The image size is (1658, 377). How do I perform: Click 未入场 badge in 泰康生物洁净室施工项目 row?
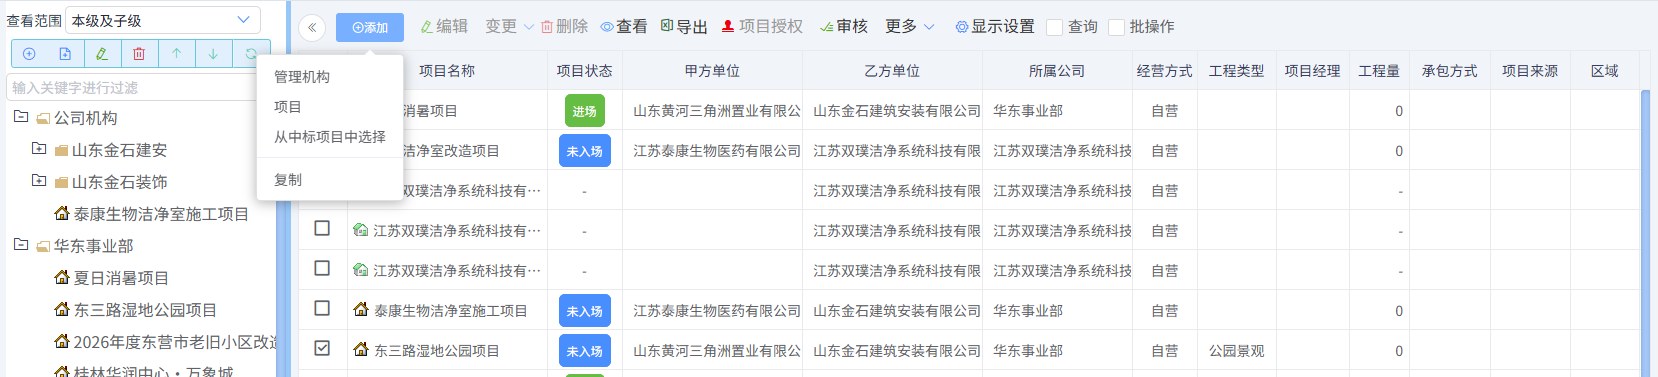click(x=584, y=311)
